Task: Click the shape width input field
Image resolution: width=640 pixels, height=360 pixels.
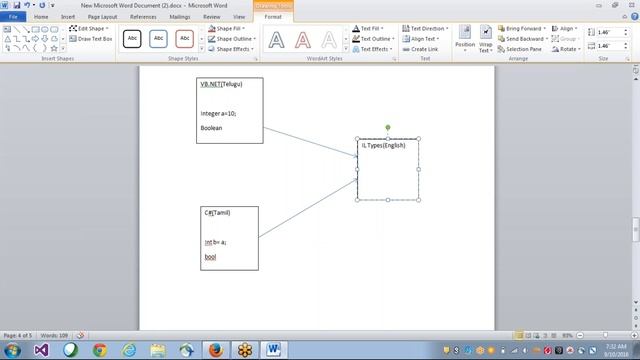Action: (609, 46)
